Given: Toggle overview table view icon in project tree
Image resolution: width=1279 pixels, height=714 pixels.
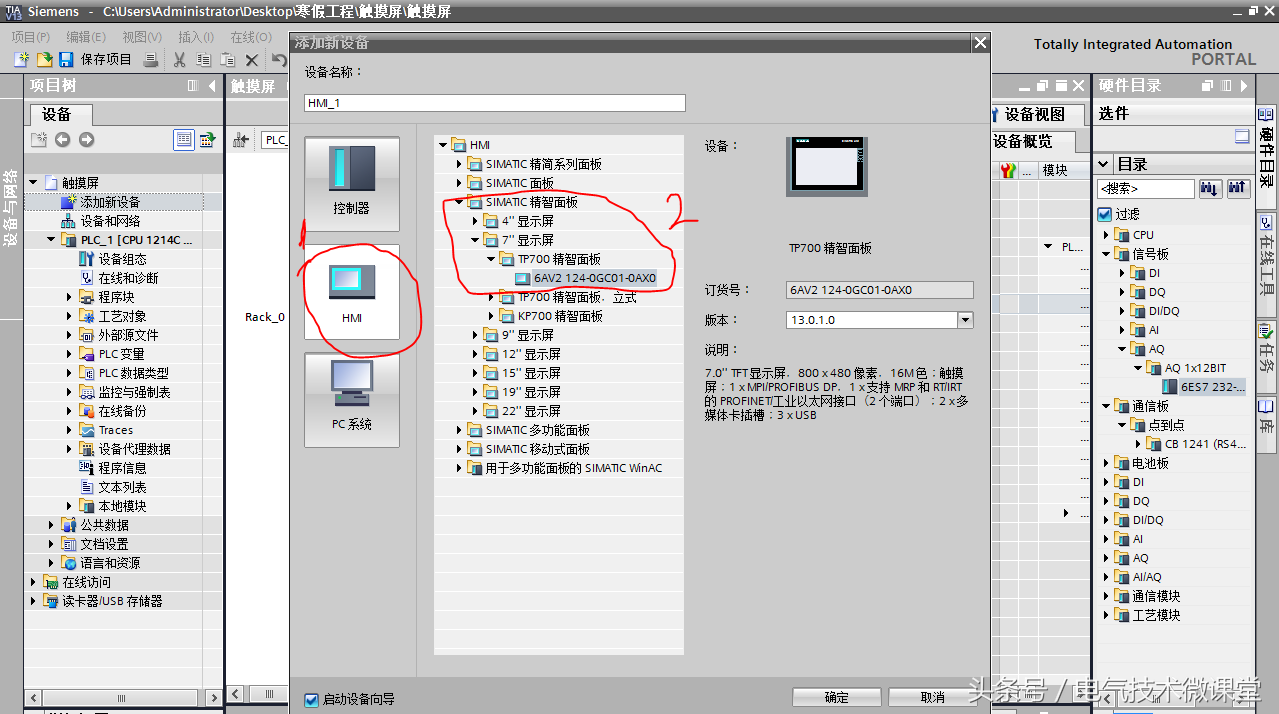Looking at the screenshot, I should (184, 140).
